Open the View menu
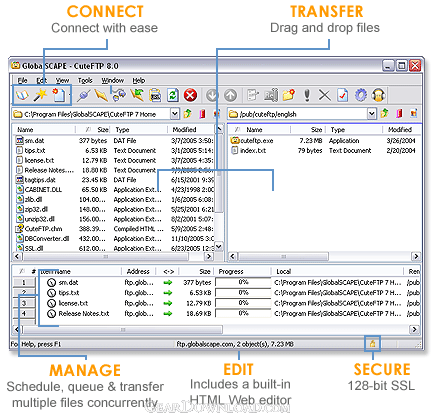 pos(62,80)
